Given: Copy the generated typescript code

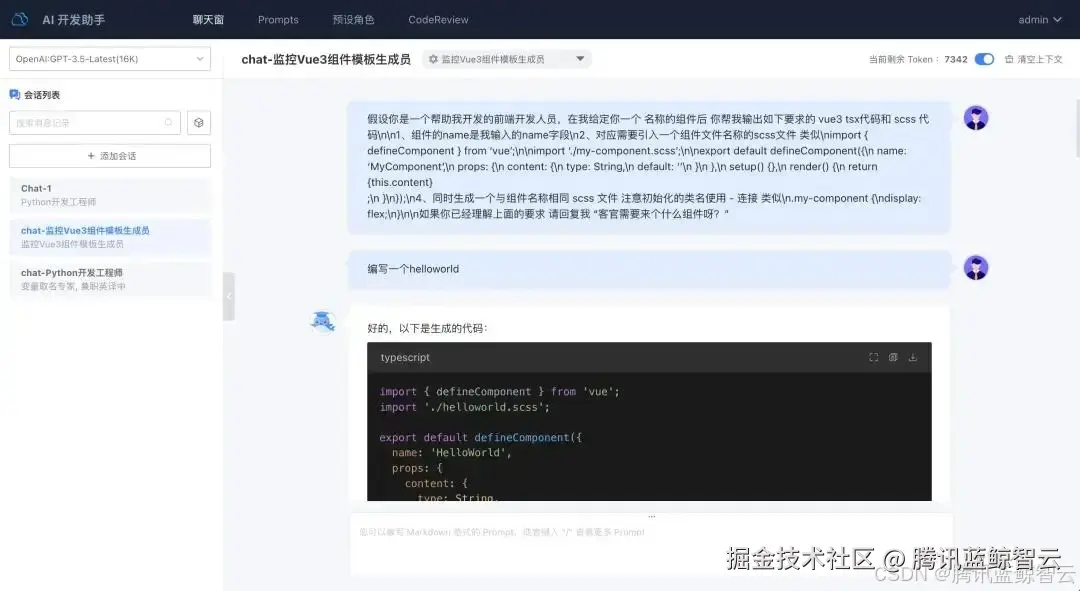Looking at the screenshot, I should (892, 357).
